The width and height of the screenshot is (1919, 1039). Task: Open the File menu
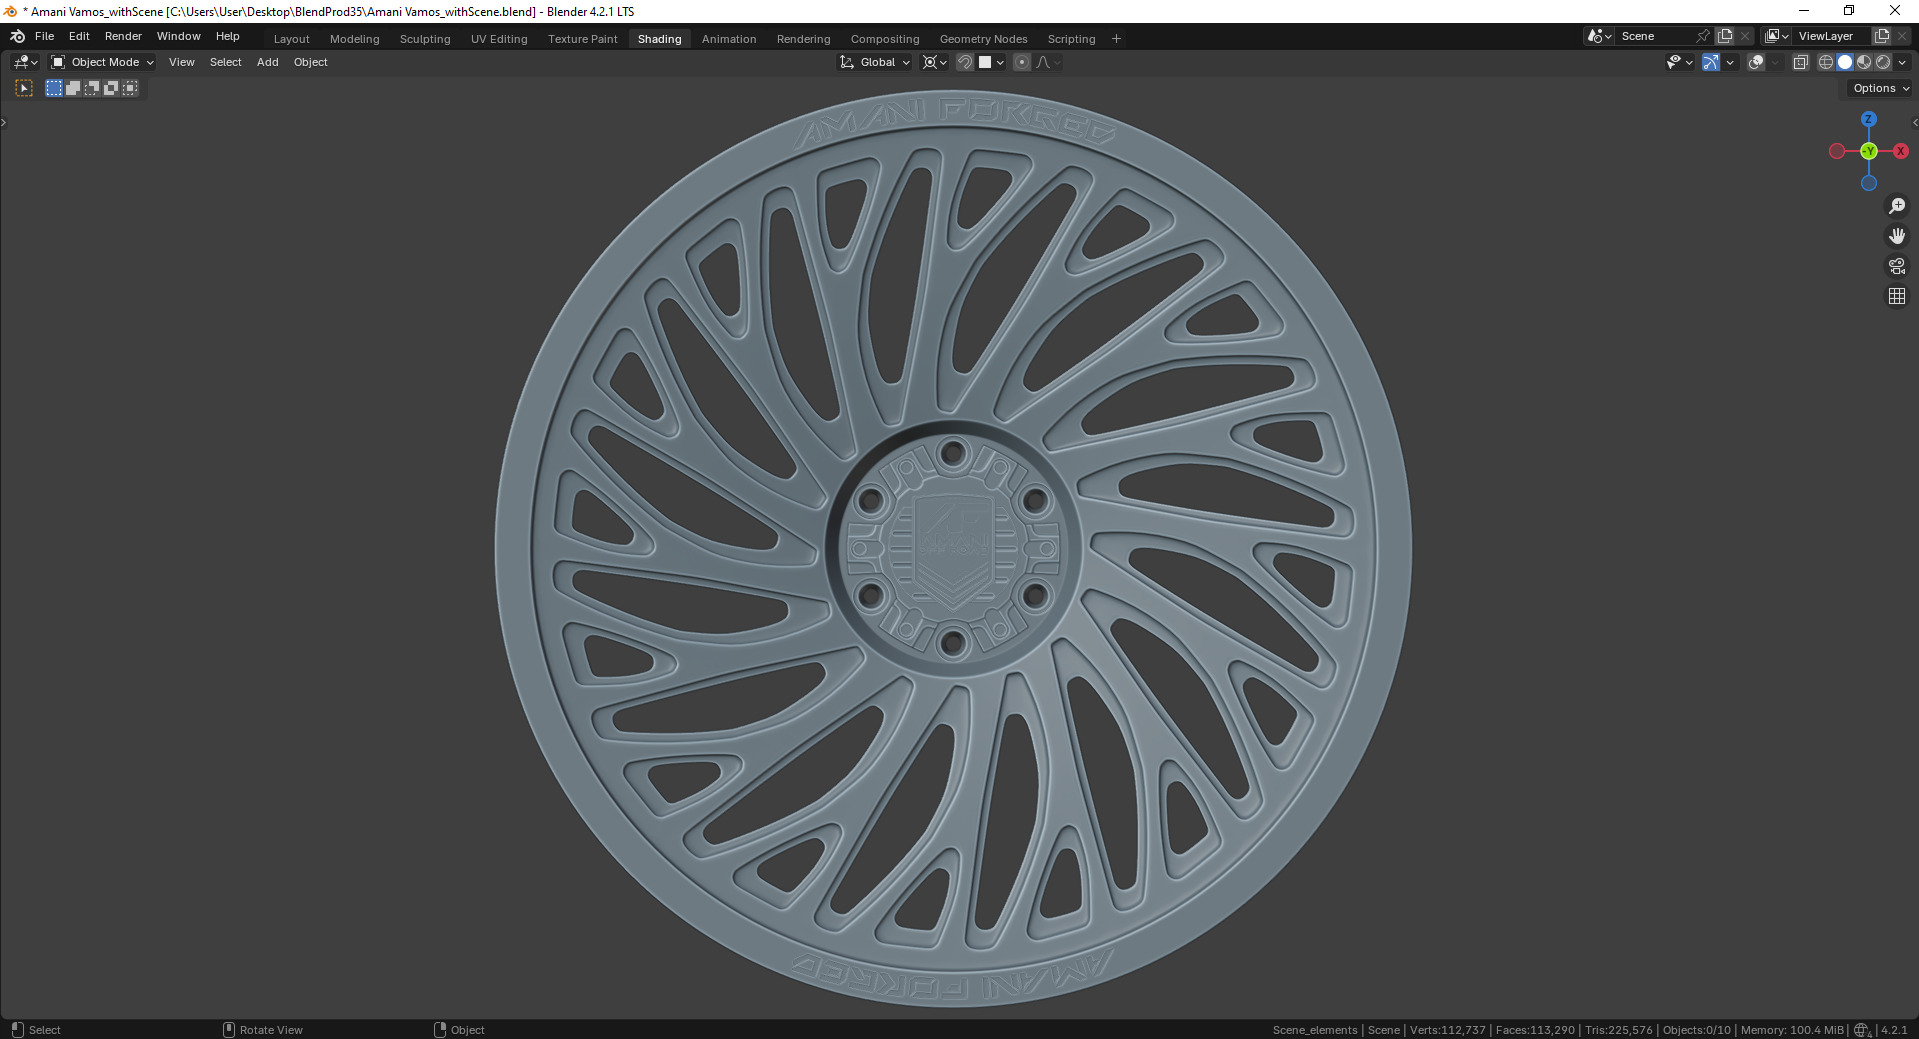[x=44, y=36]
